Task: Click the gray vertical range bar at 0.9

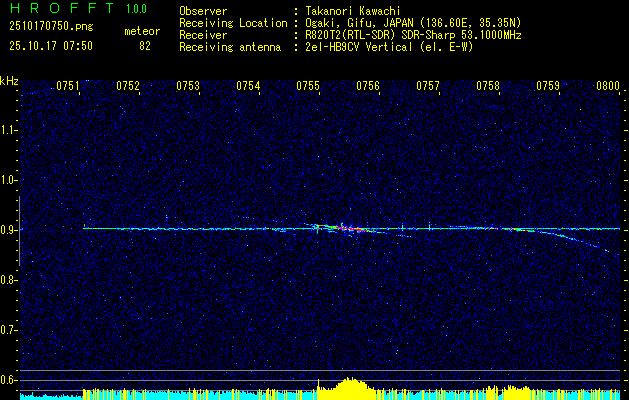Action: tap(20, 231)
